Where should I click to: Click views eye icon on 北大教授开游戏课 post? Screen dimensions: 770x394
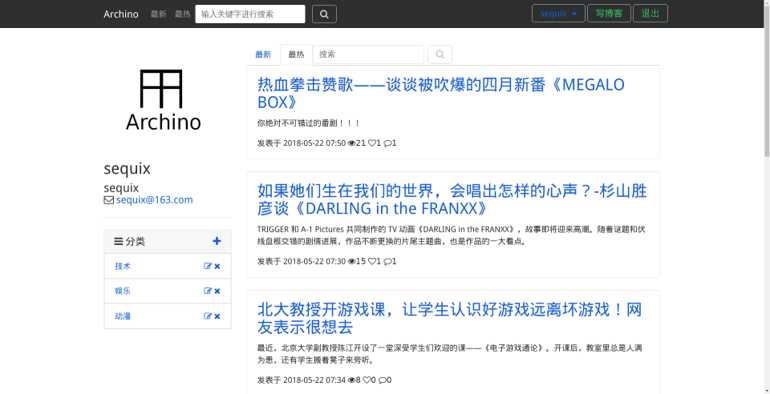352,380
